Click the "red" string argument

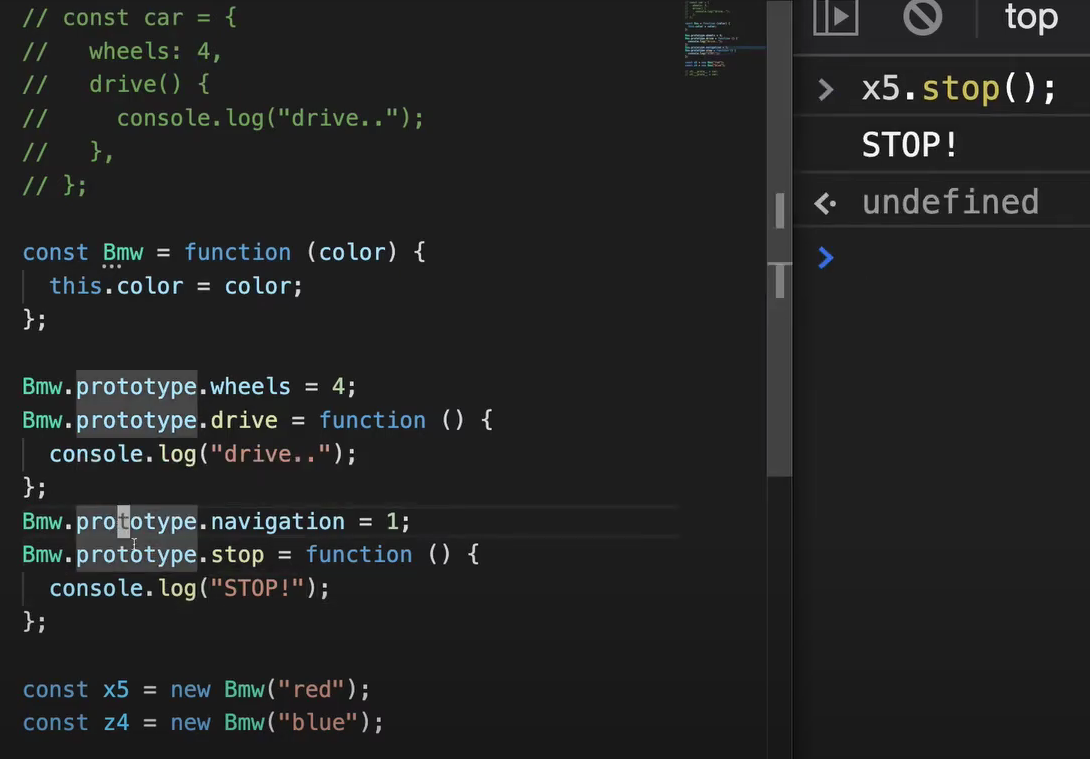tap(311, 689)
